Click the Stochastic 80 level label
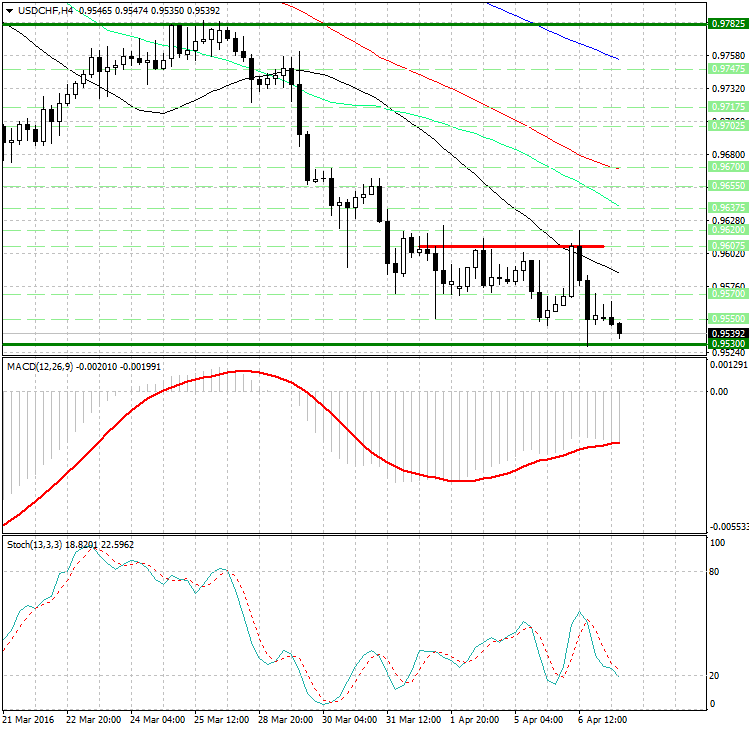The width and height of the screenshot is (749, 731). tap(714, 572)
